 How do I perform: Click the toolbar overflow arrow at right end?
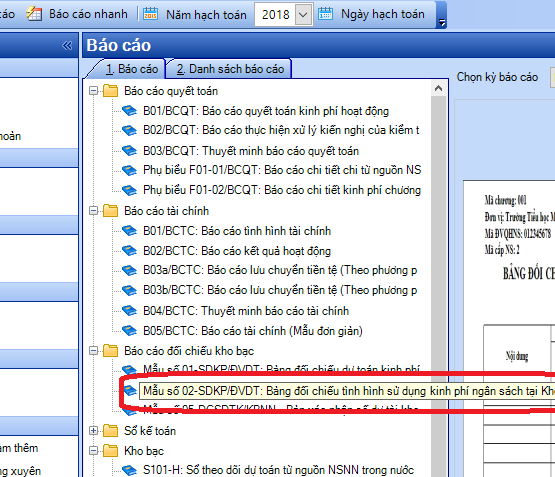pos(441,23)
